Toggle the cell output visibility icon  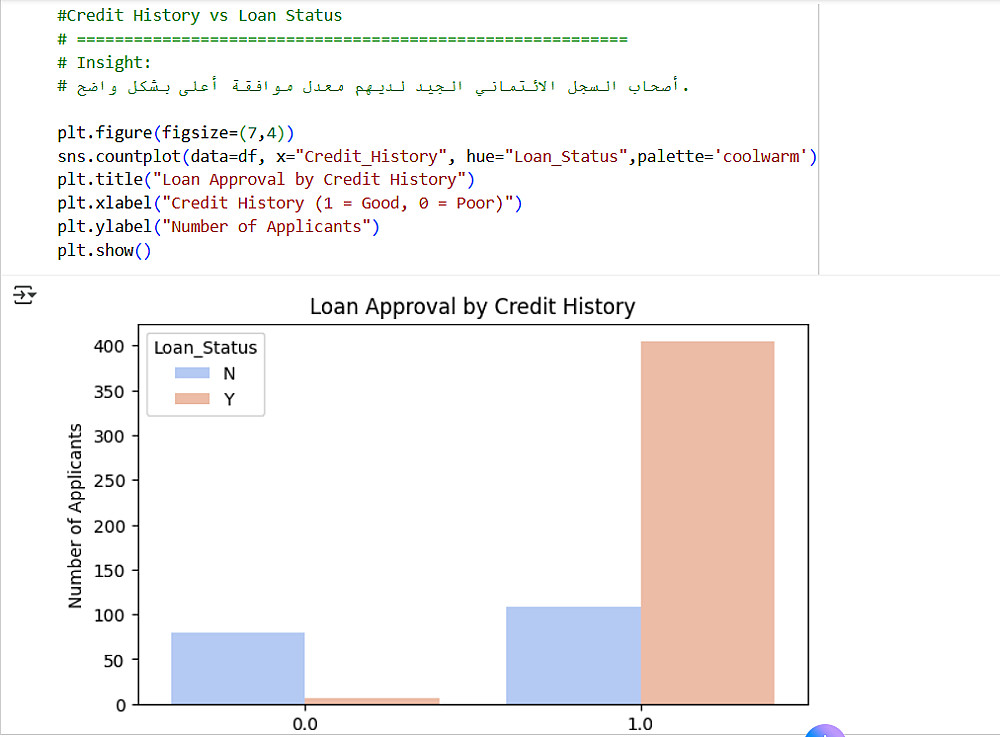coord(24,295)
